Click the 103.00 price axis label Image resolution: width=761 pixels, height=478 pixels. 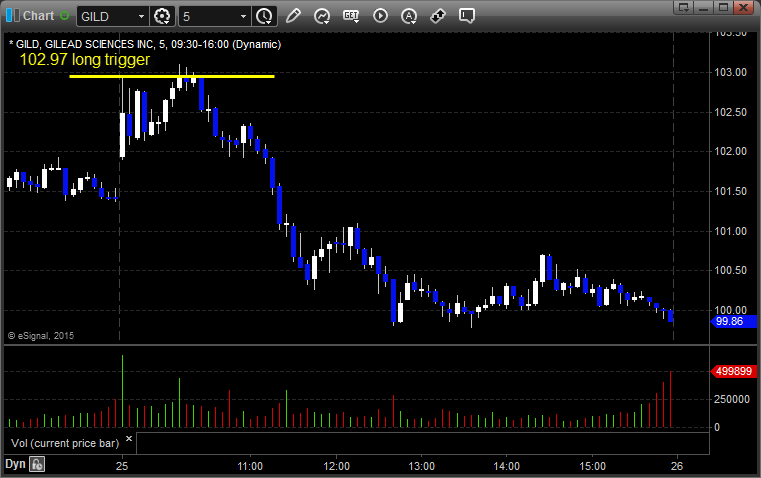click(x=730, y=72)
